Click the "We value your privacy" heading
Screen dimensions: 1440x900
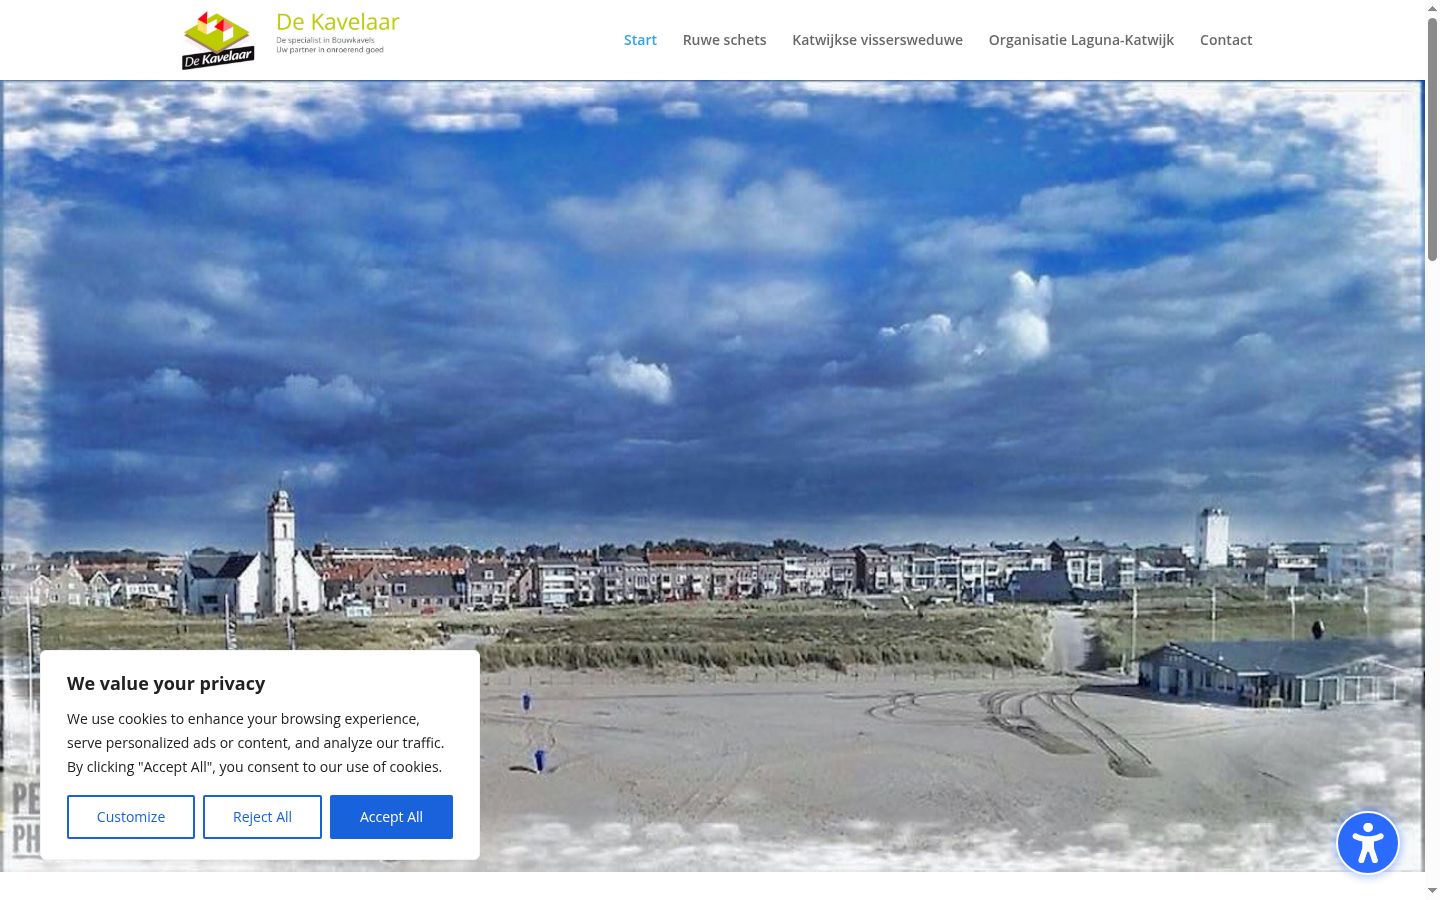click(x=166, y=683)
